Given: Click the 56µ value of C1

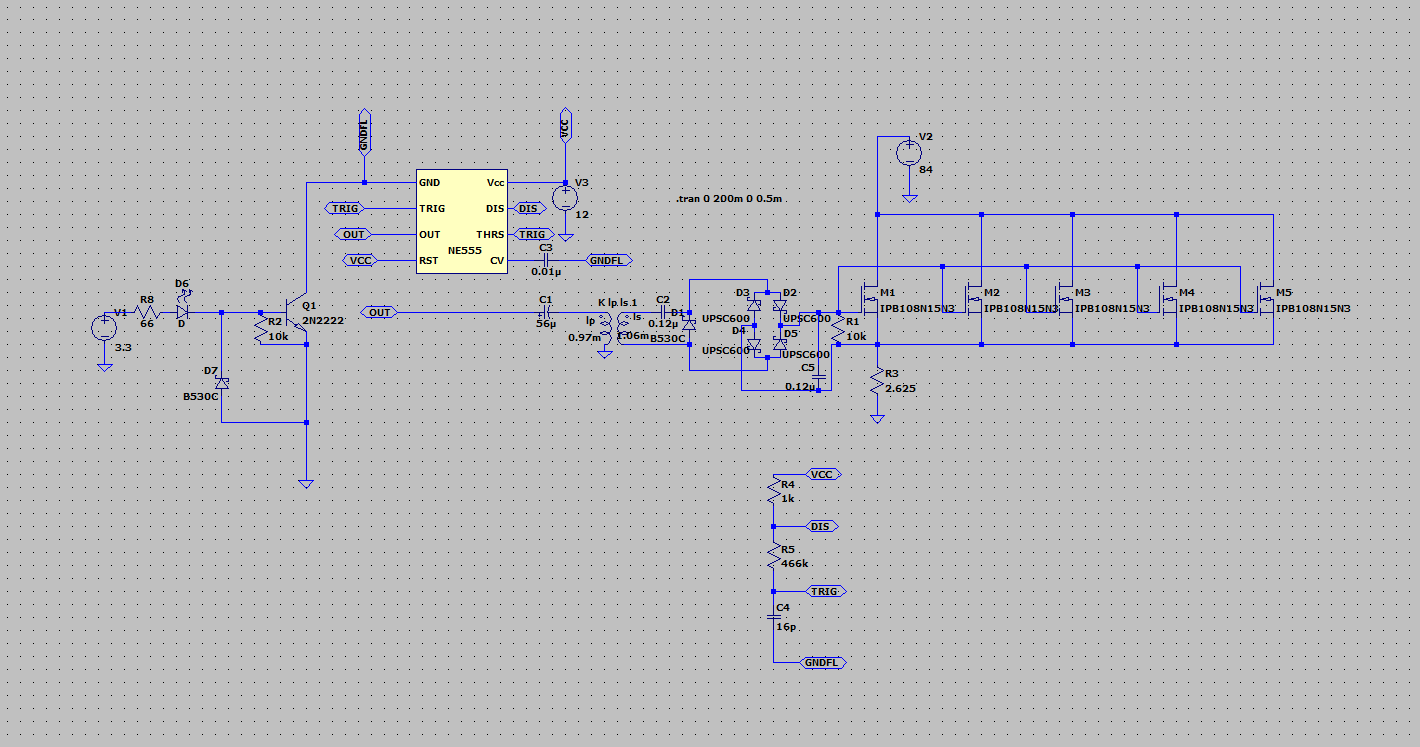Looking at the screenshot, I should pos(545,324).
